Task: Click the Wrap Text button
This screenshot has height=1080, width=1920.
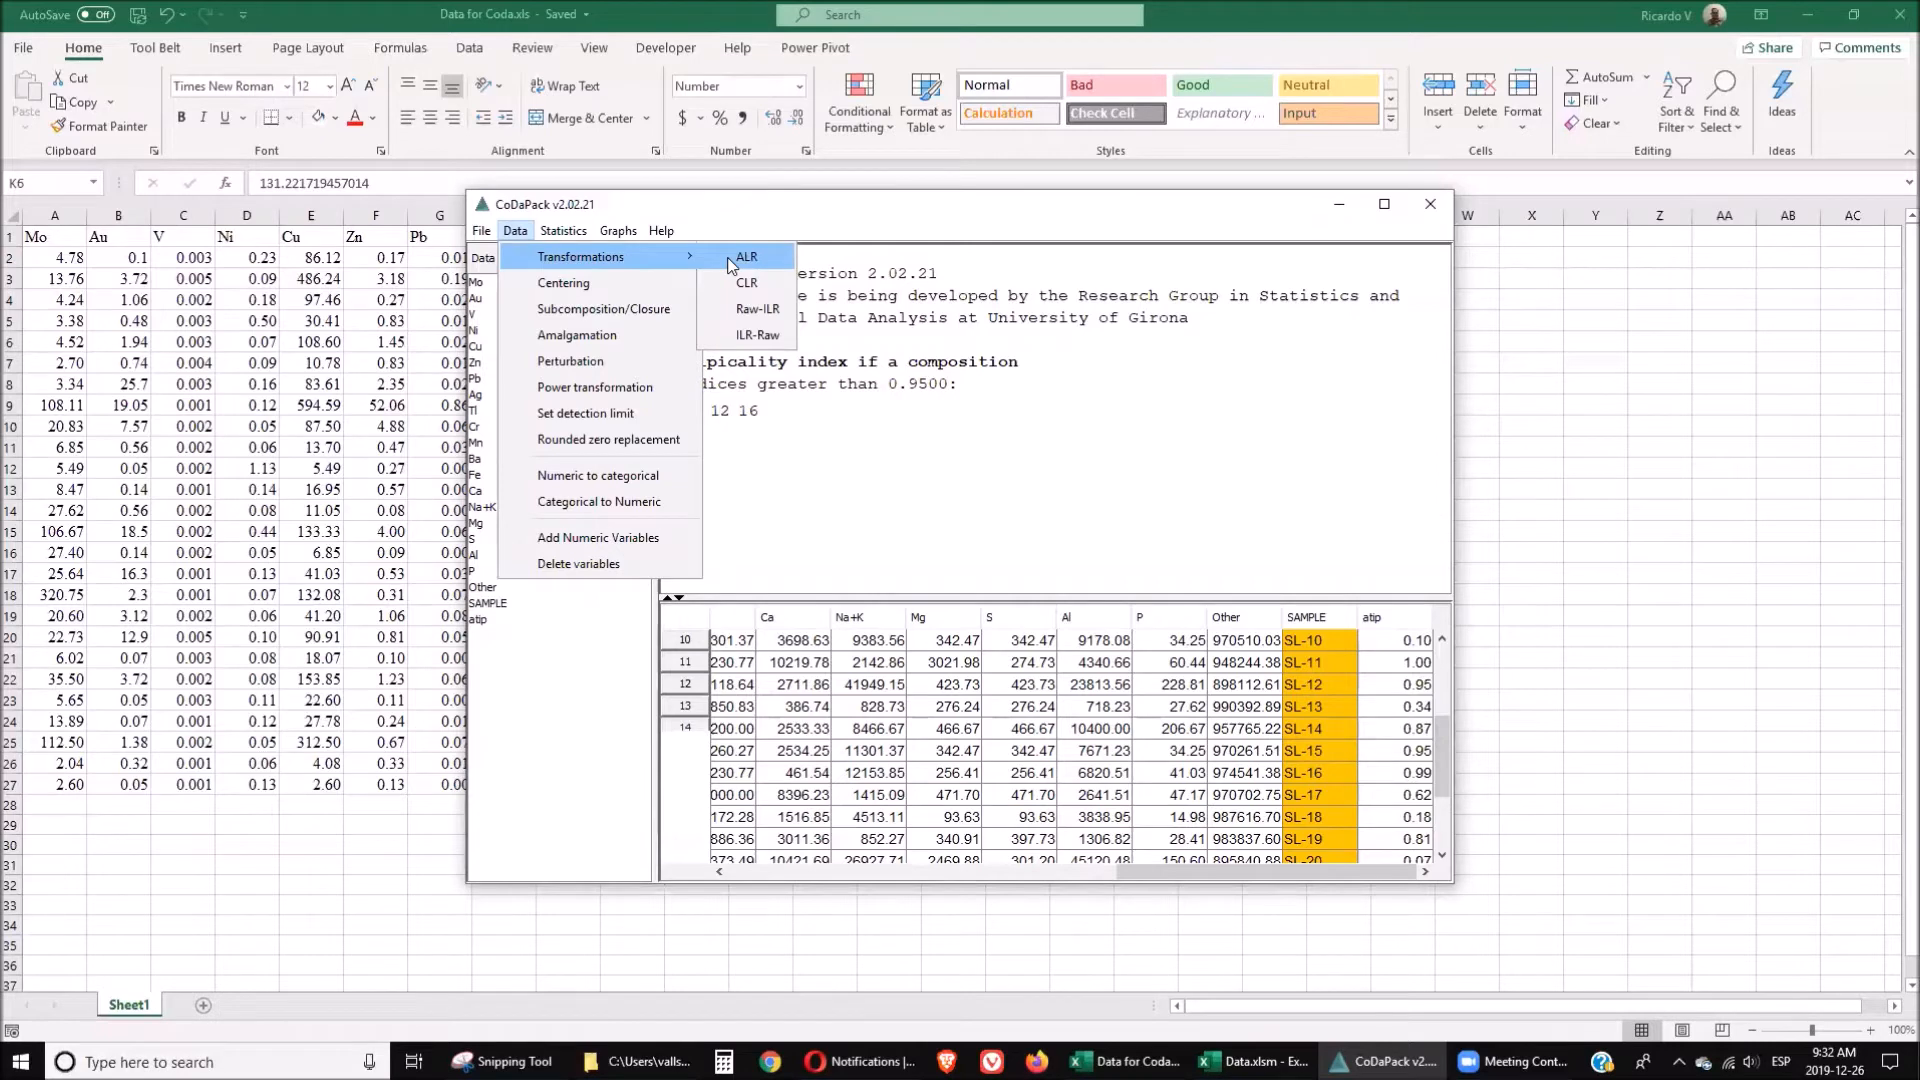Action: click(x=565, y=86)
